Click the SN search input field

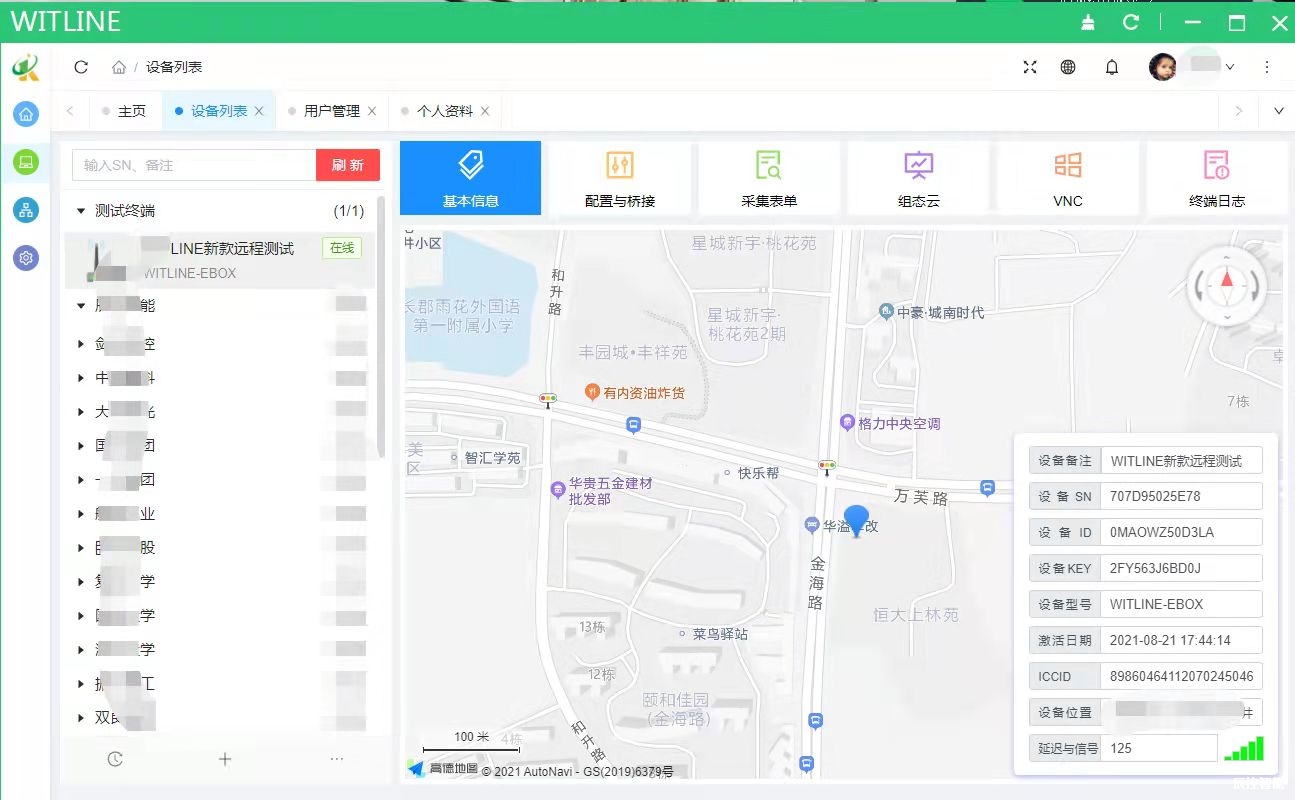(x=194, y=165)
